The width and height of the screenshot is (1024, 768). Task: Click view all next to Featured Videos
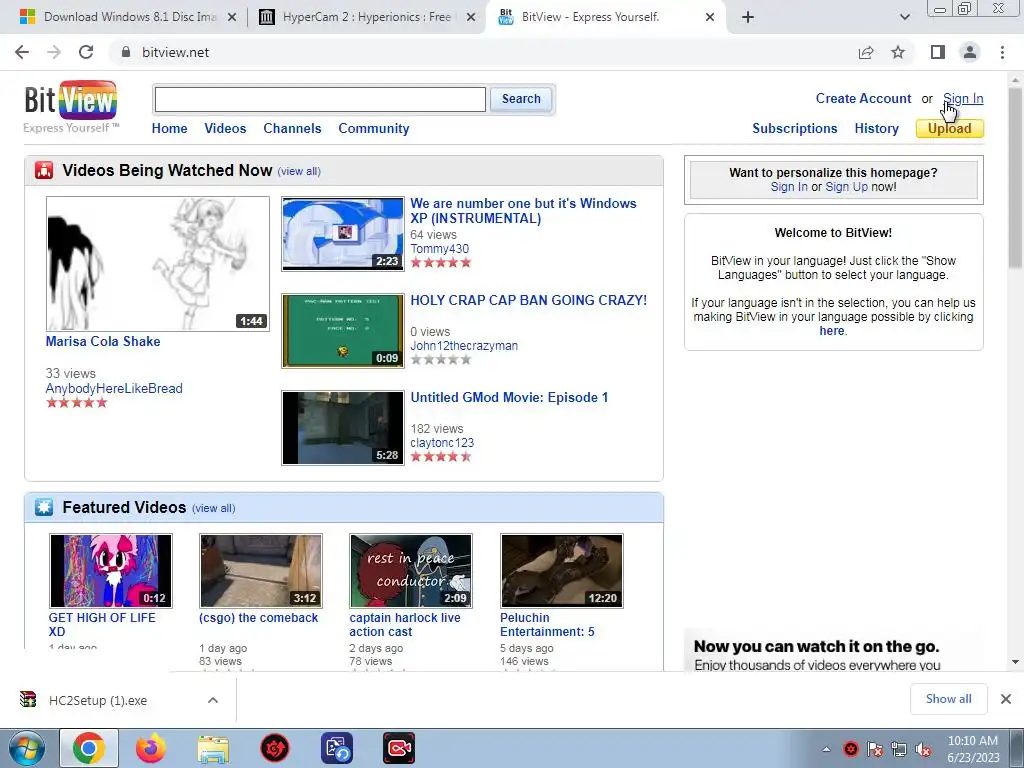214,508
